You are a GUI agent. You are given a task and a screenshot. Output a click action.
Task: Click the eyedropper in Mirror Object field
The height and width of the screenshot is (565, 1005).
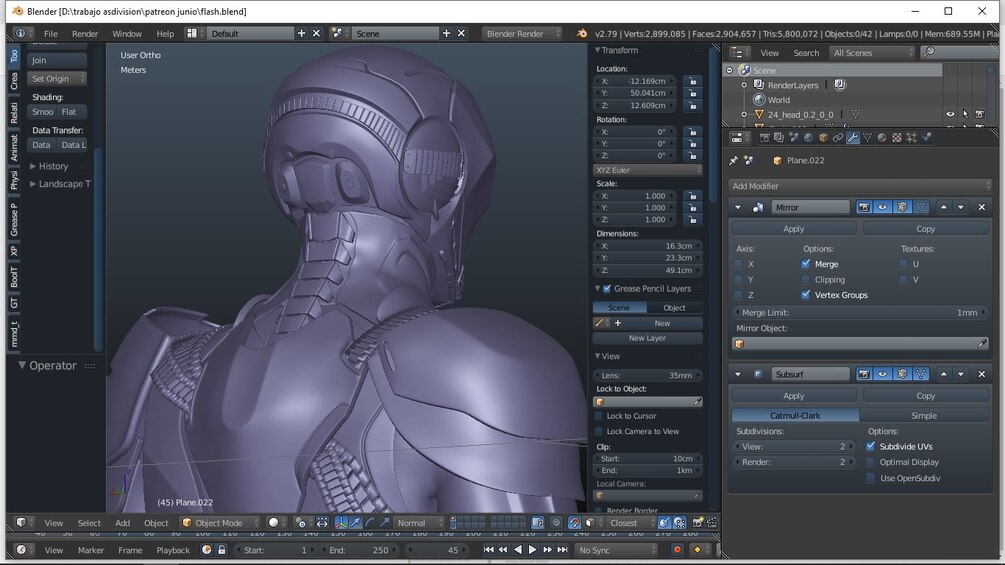tap(982, 344)
